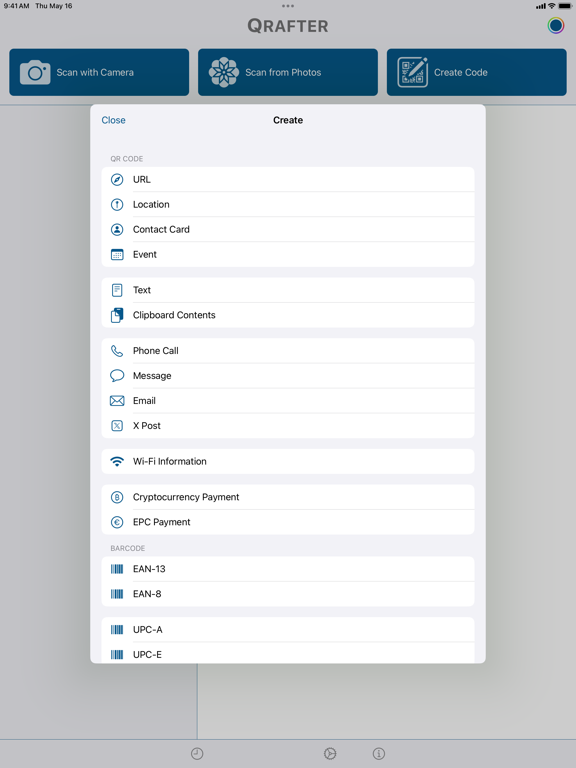Select EAN-8 barcode type
The height and width of the screenshot is (768, 576).
[x=288, y=594]
